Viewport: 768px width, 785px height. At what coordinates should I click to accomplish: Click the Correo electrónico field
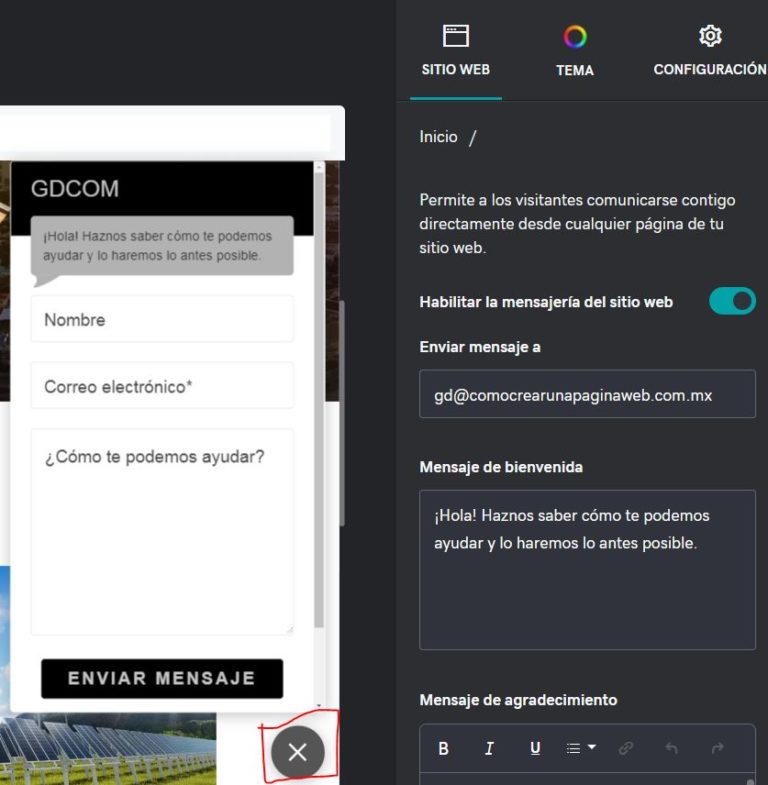pos(162,385)
